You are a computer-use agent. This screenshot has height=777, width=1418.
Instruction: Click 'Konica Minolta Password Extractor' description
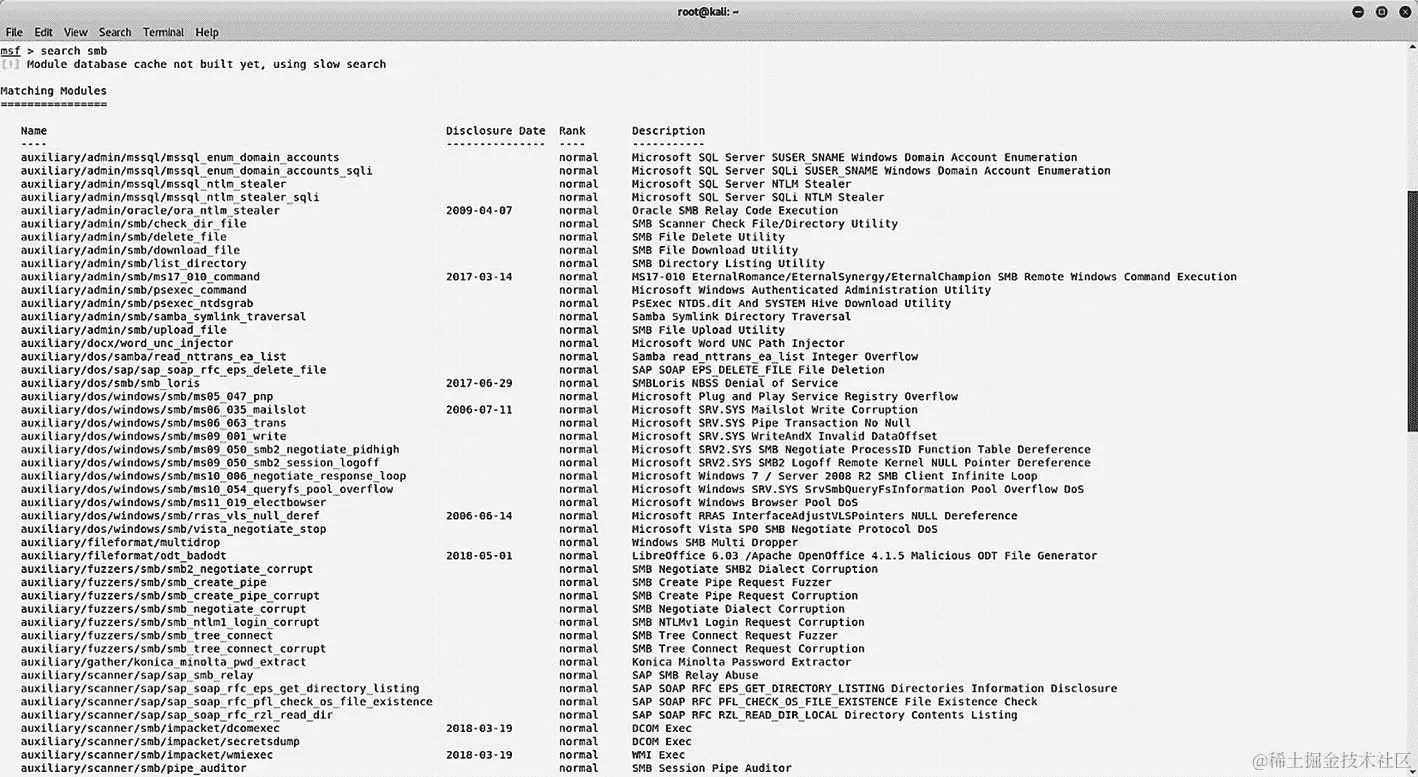[742, 662]
